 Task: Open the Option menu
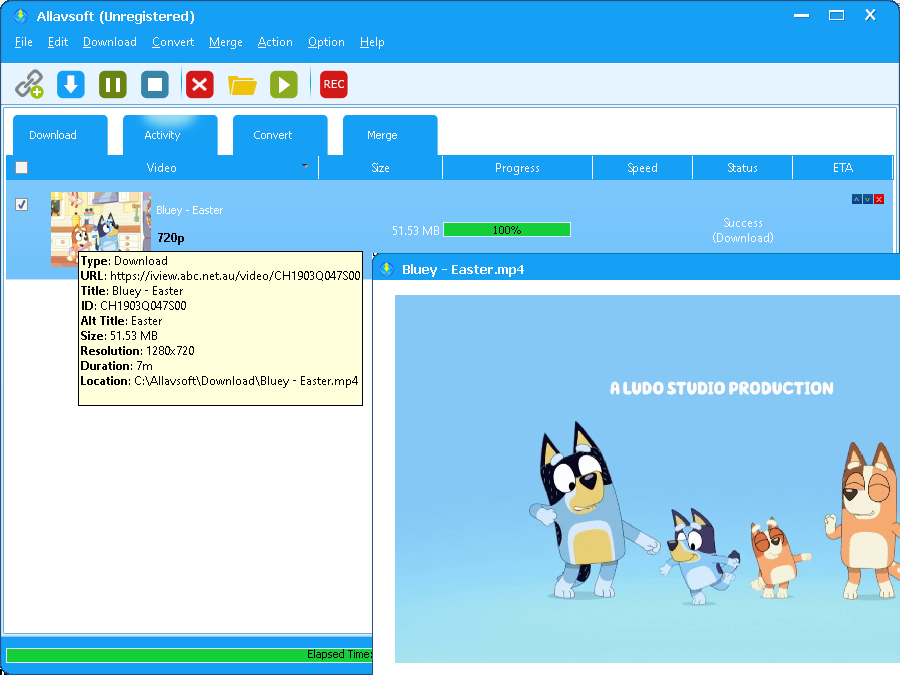[x=326, y=42]
